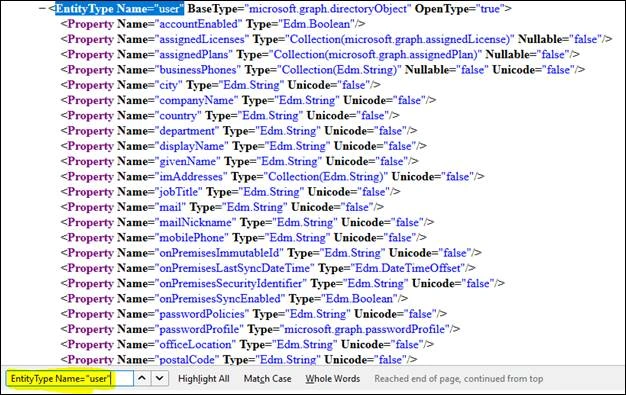Click the onPremisesSyncEnabled property line

click(234, 298)
